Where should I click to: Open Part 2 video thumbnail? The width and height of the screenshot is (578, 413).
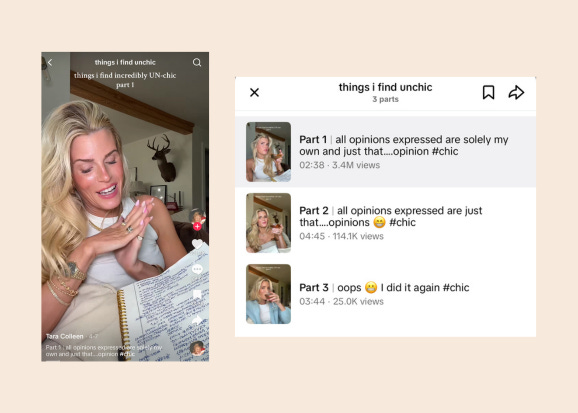(x=268, y=223)
